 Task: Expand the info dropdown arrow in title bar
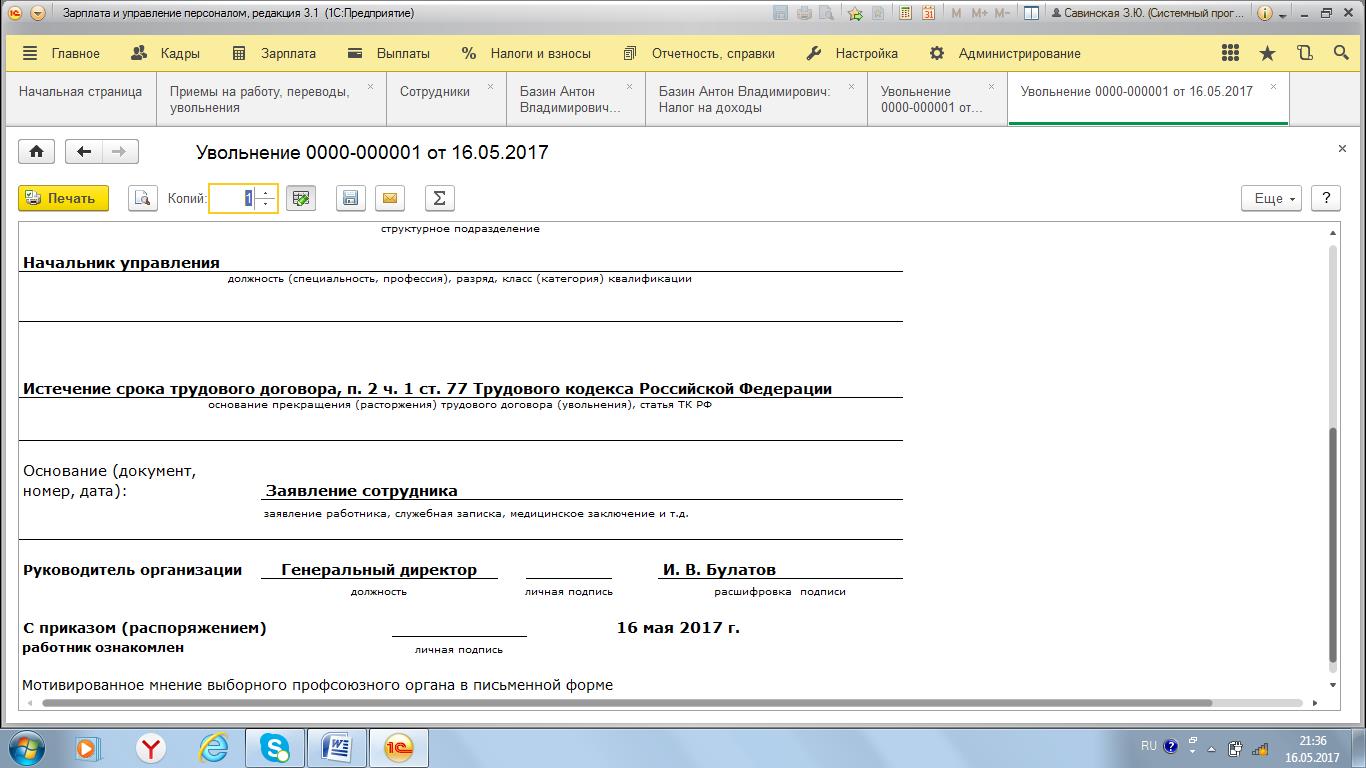1283,14
